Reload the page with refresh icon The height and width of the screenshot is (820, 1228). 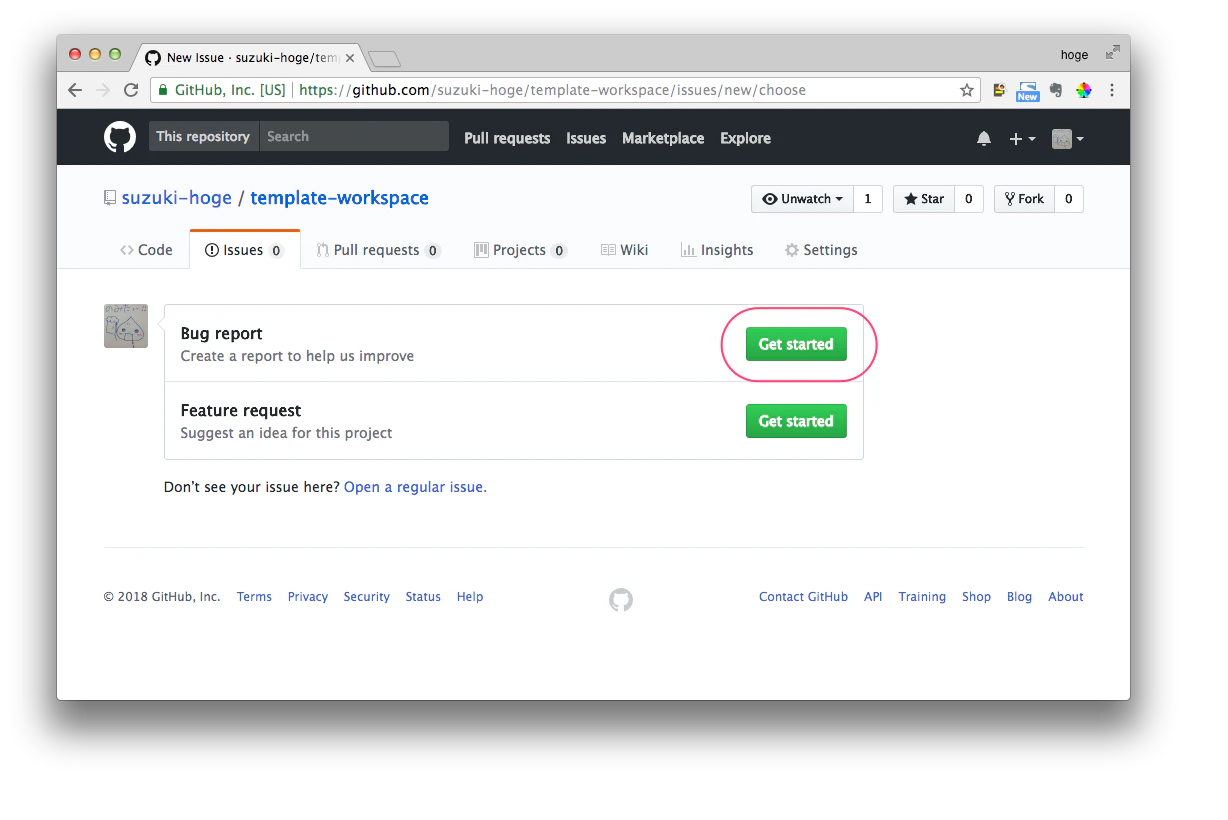click(131, 90)
